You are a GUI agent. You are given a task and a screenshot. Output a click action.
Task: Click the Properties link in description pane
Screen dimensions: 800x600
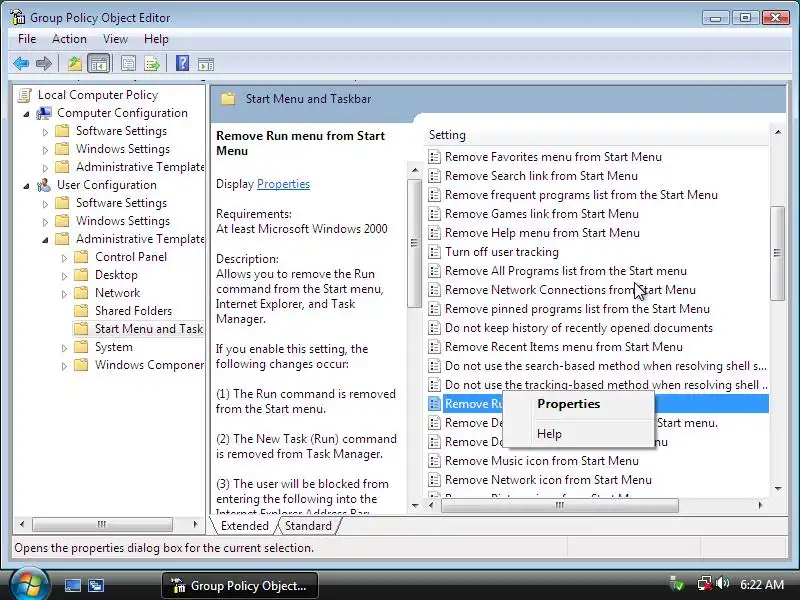click(x=283, y=184)
